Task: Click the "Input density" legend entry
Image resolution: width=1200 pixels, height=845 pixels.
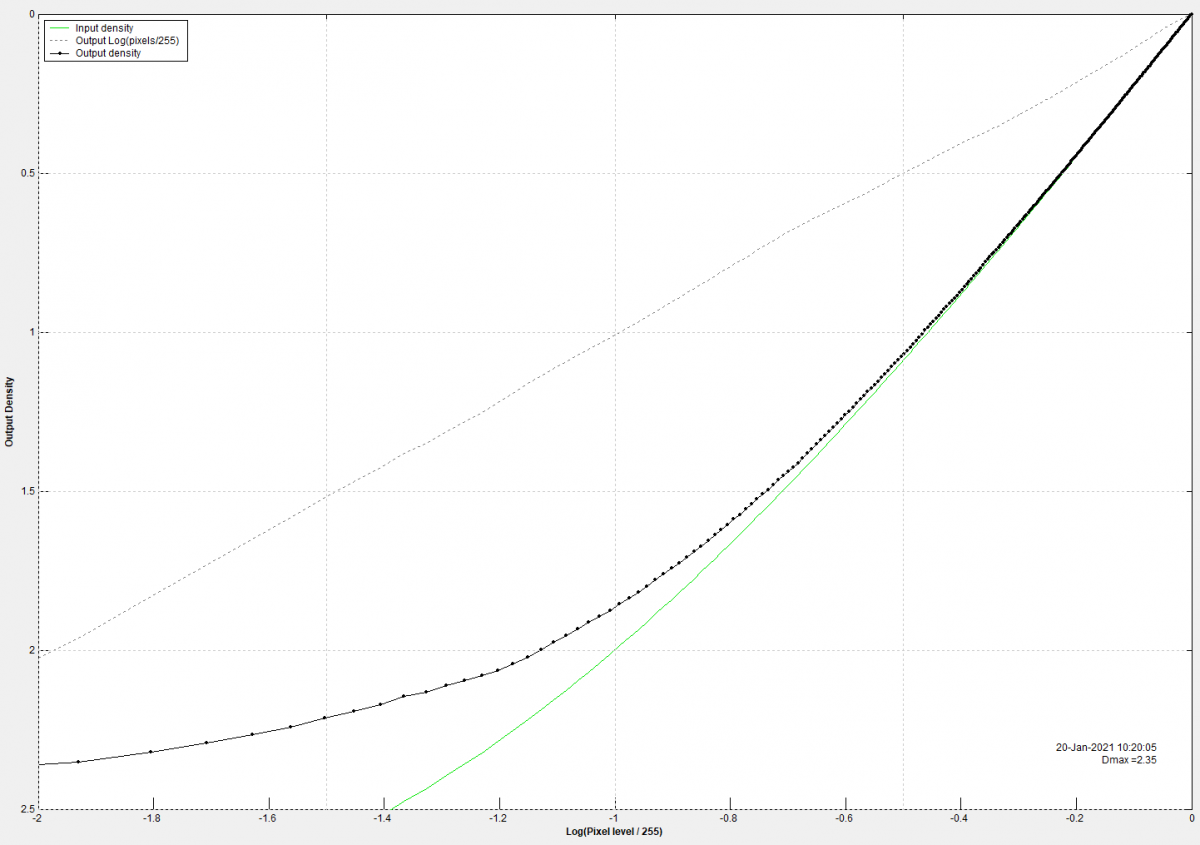Action: (x=104, y=28)
